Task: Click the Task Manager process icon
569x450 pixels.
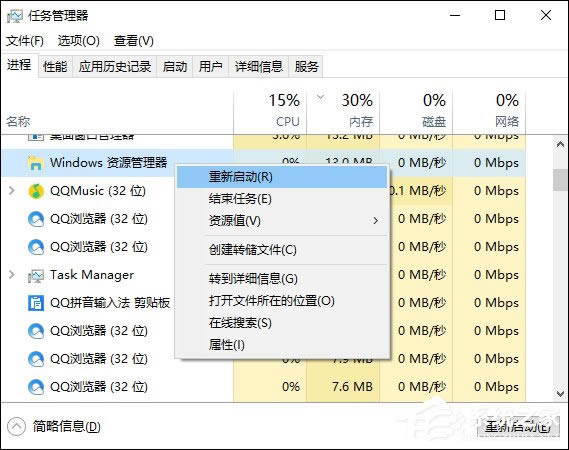Action: pos(36,276)
